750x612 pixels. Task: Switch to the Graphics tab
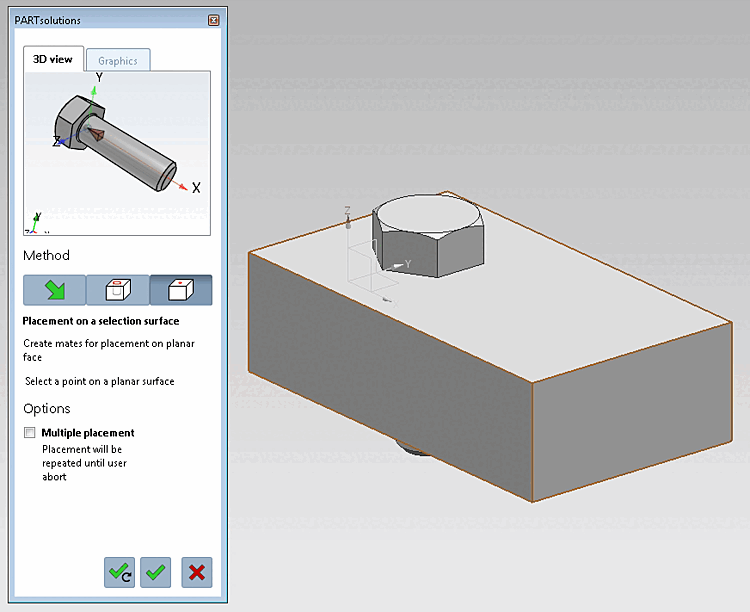[x=118, y=61]
